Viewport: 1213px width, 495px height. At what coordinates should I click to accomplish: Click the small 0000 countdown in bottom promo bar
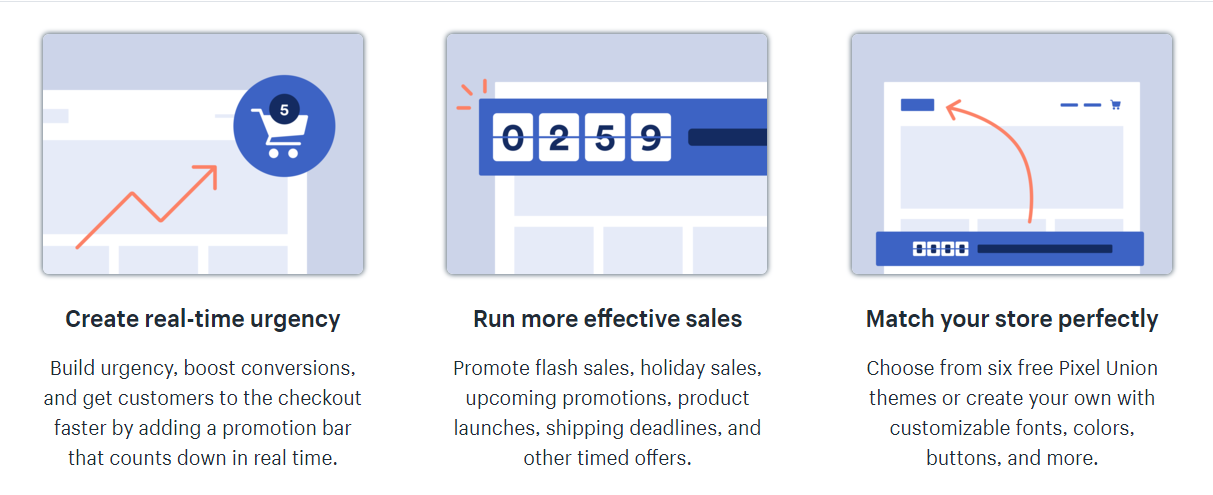coord(940,249)
